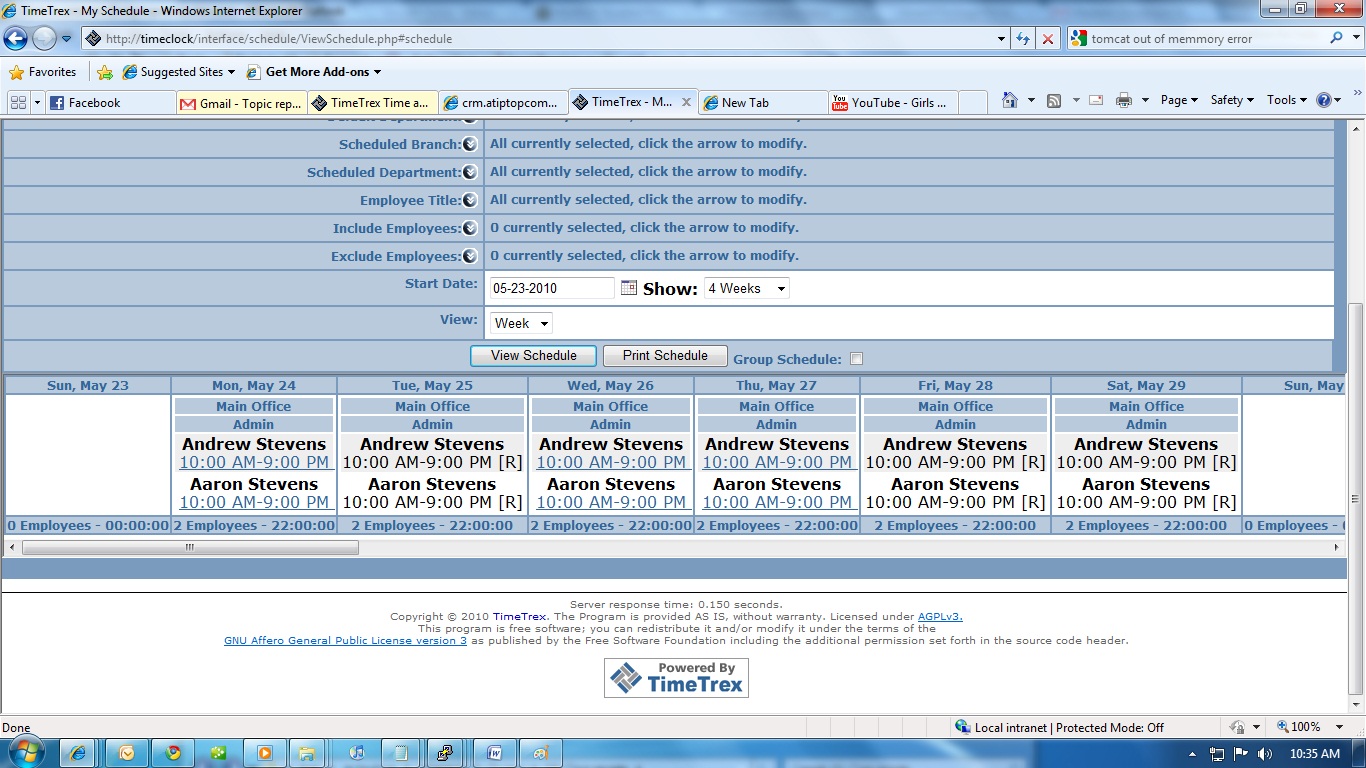Open Andrew Stevens' Monday shift link
The height and width of the screenshot is (768, 1366).
point(254,462)
